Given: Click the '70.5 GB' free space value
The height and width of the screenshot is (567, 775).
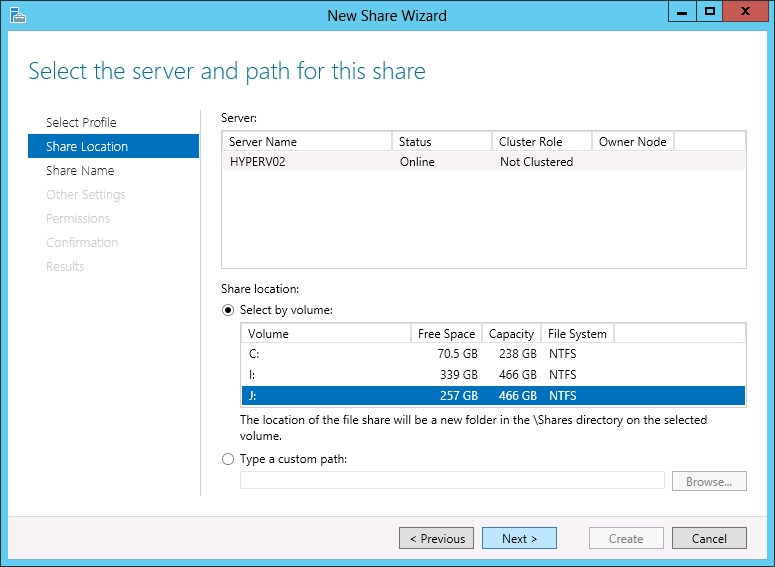Looking at the screenshot, I should pyautogui.click(x=458, y=354).
